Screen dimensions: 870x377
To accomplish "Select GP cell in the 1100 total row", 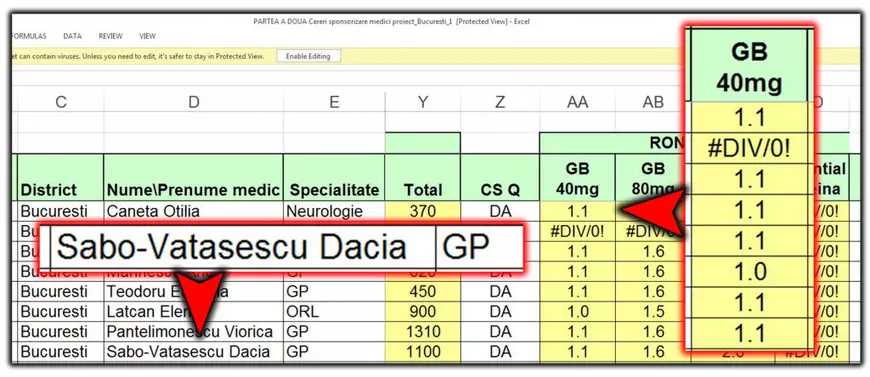I will coord(334,351).
